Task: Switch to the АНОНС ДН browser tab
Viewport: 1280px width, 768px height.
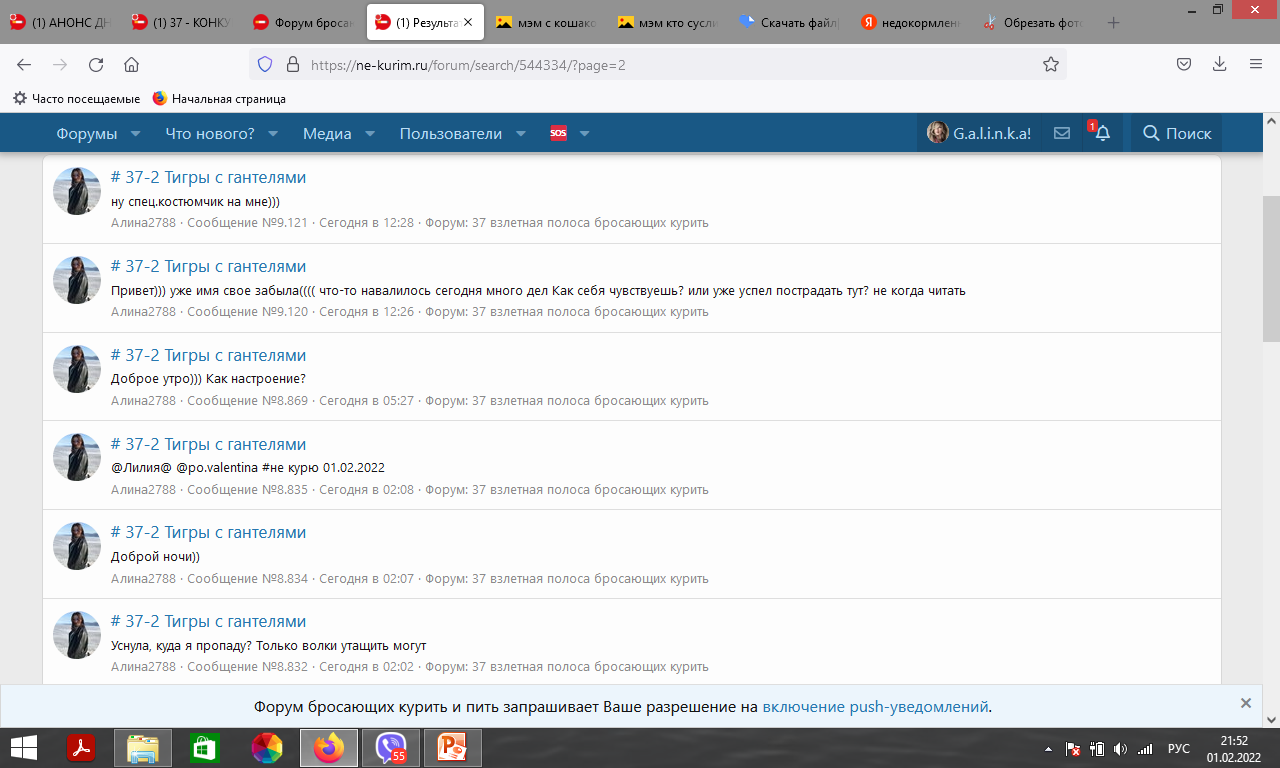Action: [61, 22]
